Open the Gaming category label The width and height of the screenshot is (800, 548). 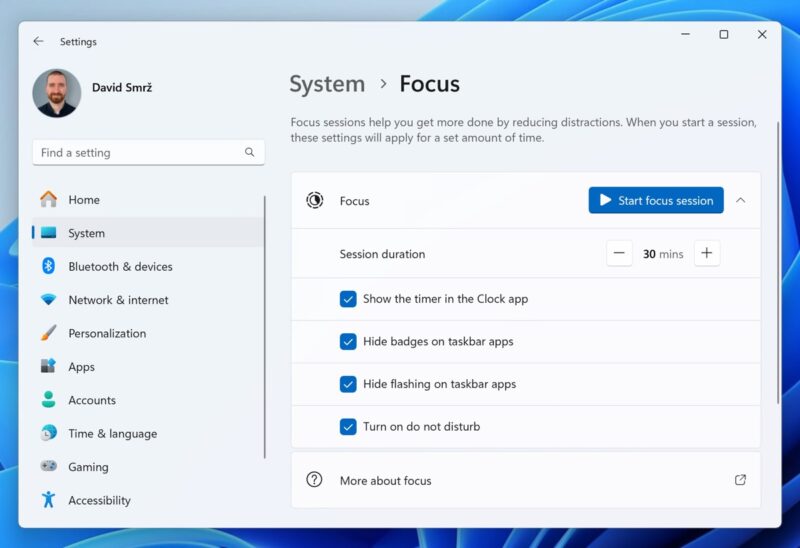[88, 467]
